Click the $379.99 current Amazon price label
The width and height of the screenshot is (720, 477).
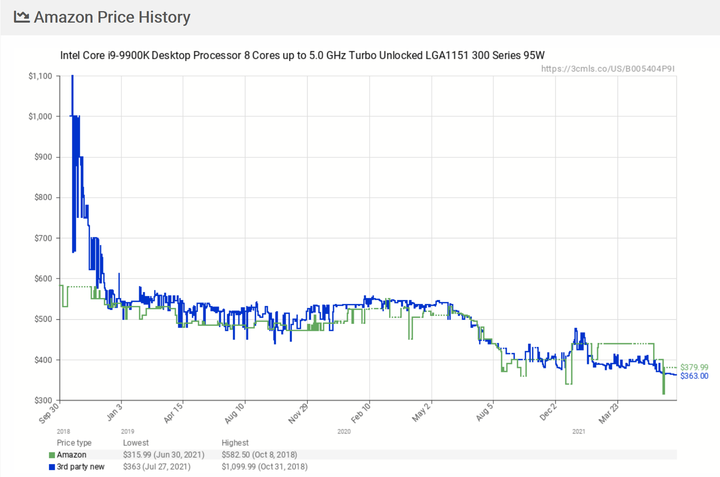coord(694,367)
